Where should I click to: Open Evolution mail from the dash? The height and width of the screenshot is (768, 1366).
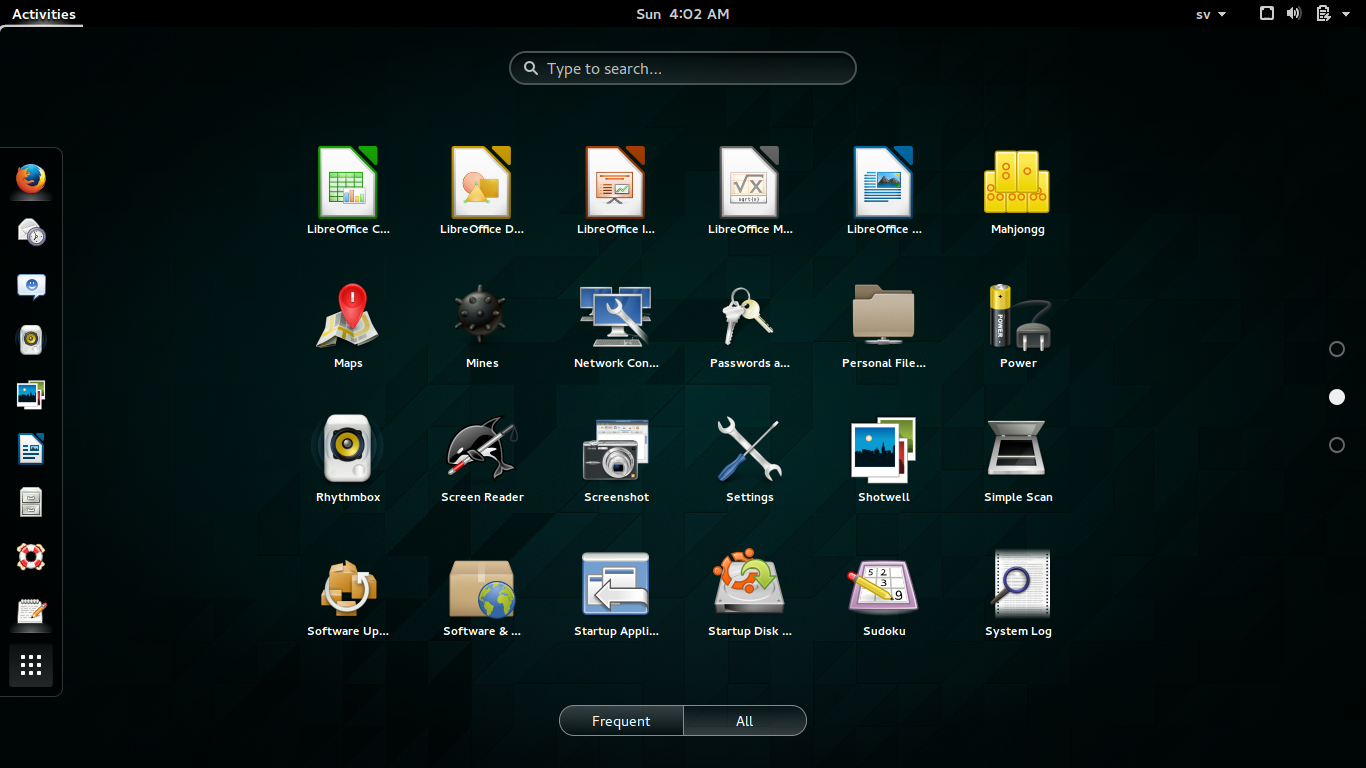tap(31, 233)
